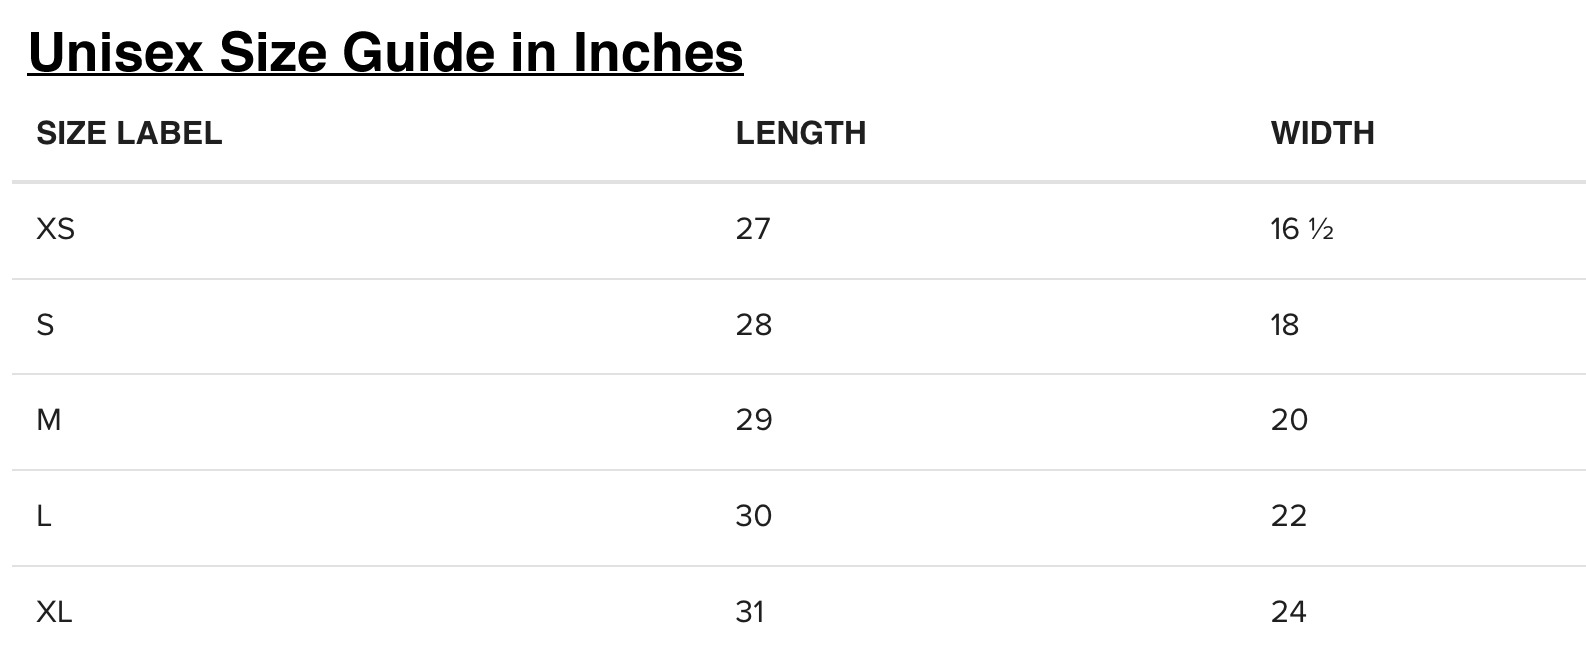Viewport: 1586px width, 657px height.
Task: Select the M size label cell
Action: click(48, 420)
